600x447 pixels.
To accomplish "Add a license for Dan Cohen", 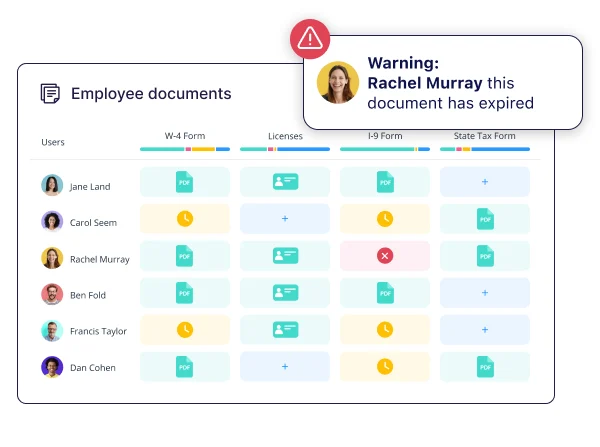I will tap(285, 367).
